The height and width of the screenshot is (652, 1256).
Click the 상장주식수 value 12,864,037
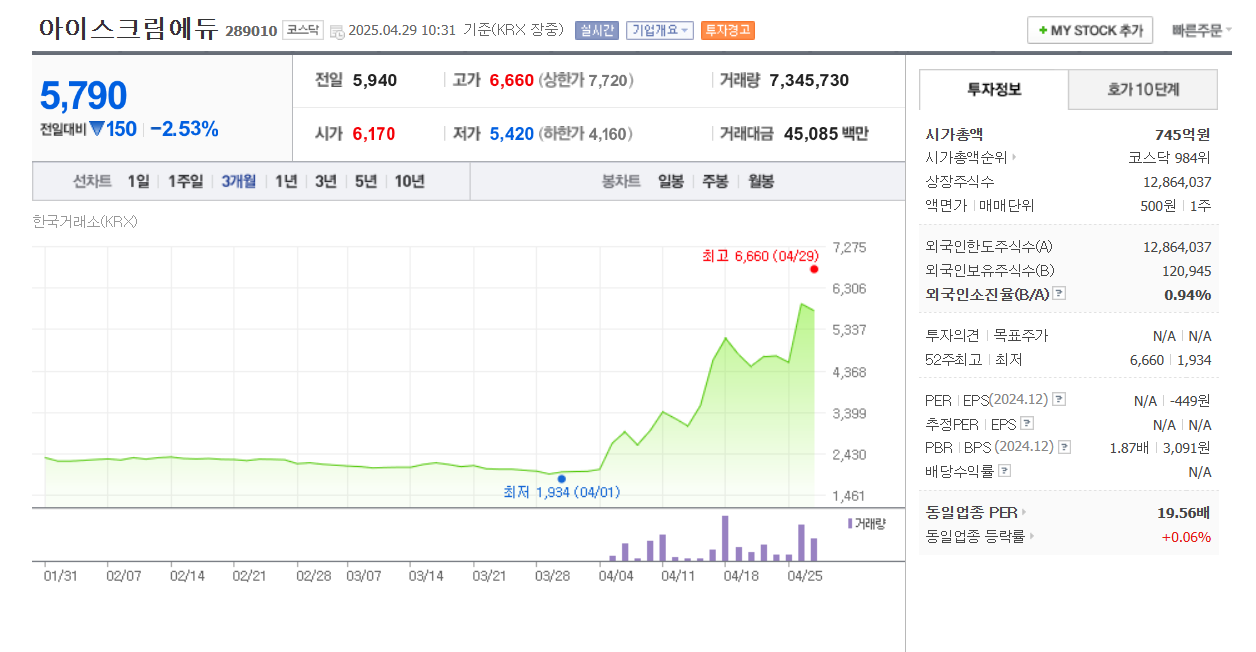pos(1177,181)
